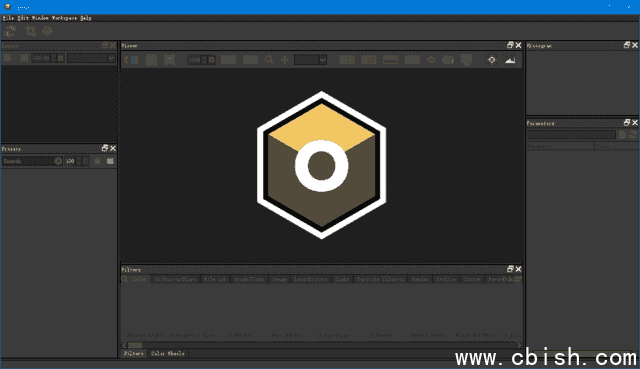
Task: Click the rightmost icon in Presets toolbar
Action: point(110,161)
